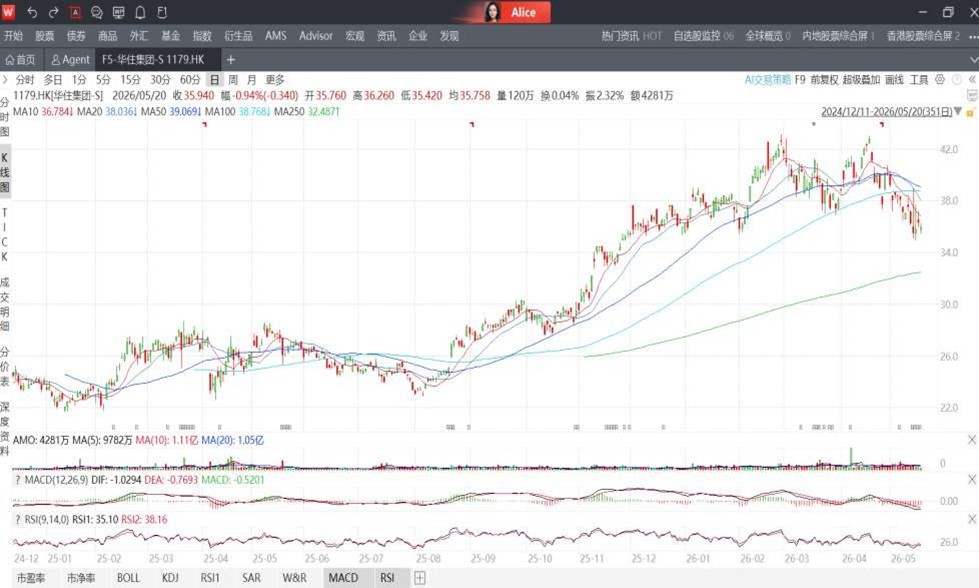Collapse right panel with double-chevron icon
The width and height of the screenshot is (979, 588).
[972, 79]
